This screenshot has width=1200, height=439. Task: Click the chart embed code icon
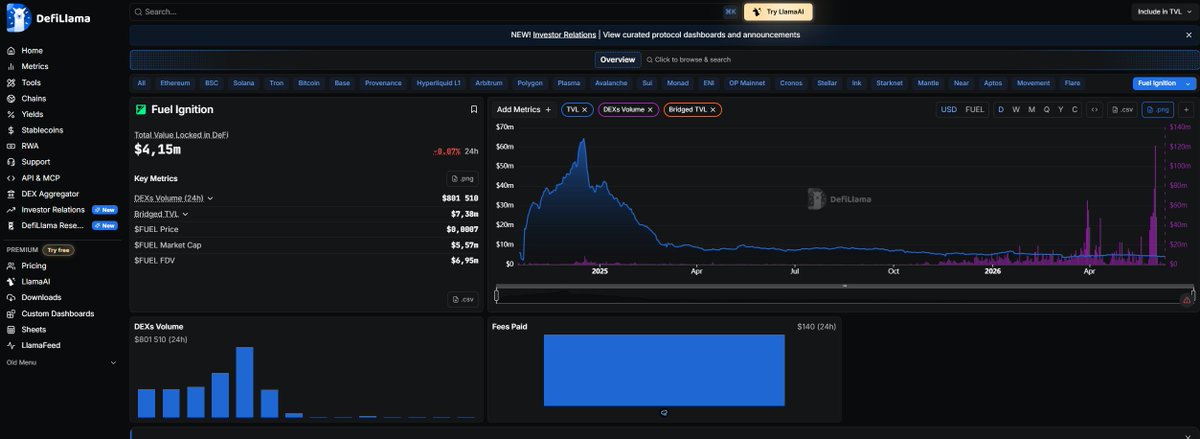click(1095, 109)
